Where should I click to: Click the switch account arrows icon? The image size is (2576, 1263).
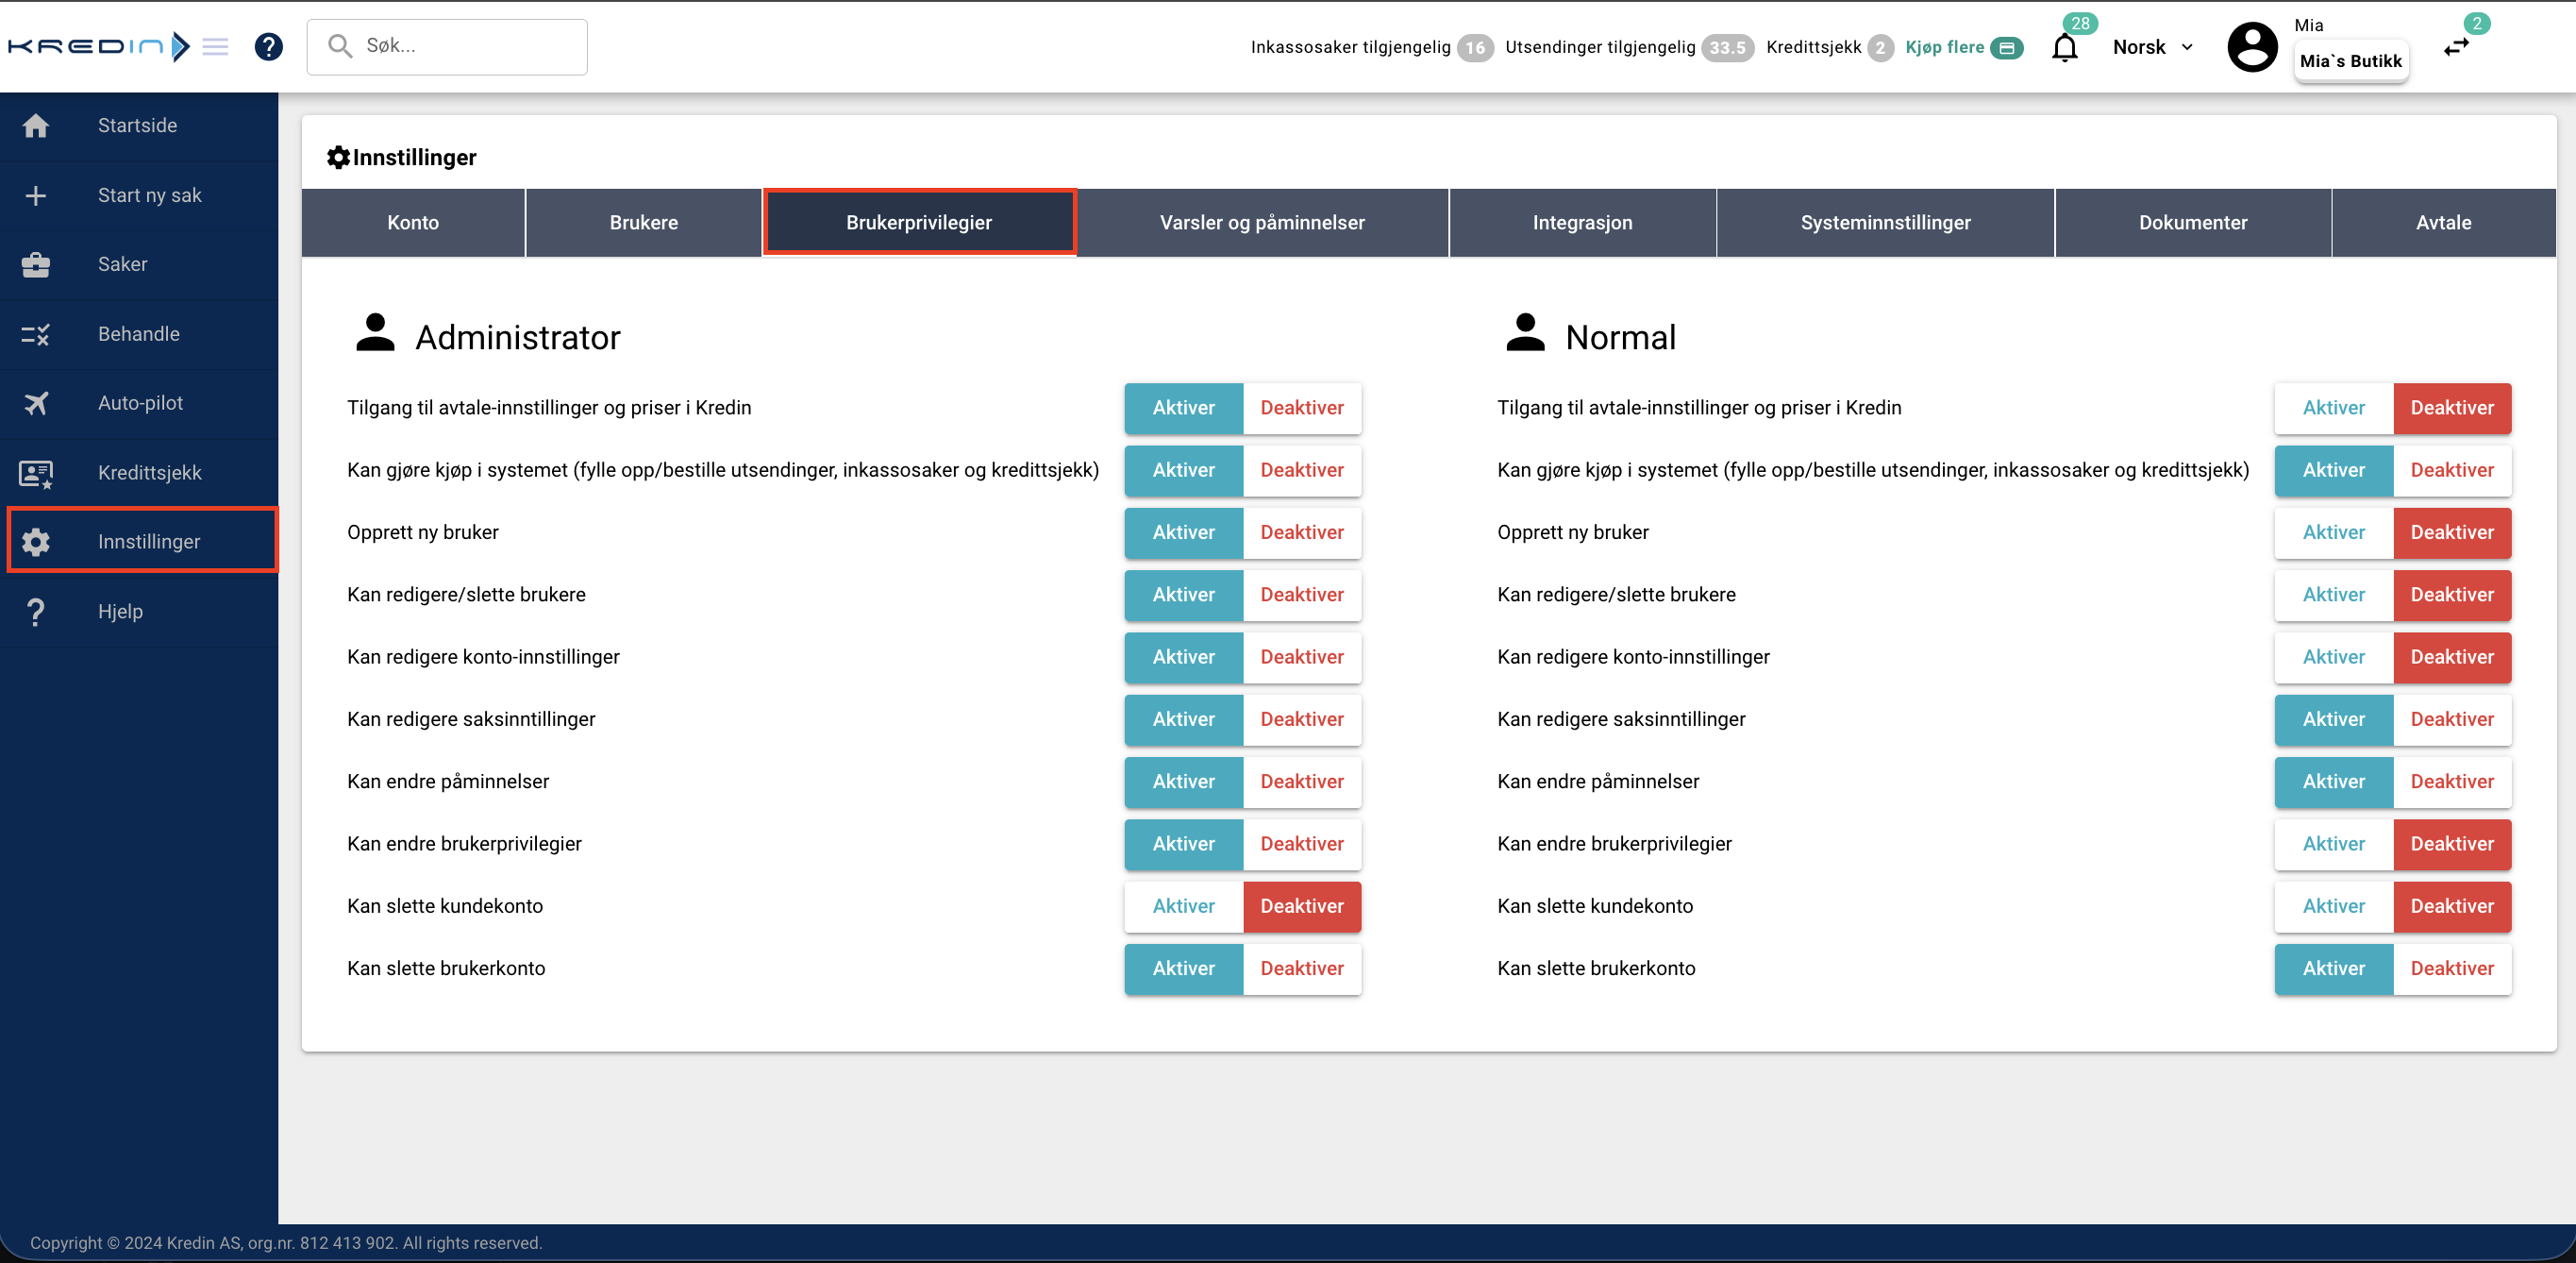[2456, 47]
